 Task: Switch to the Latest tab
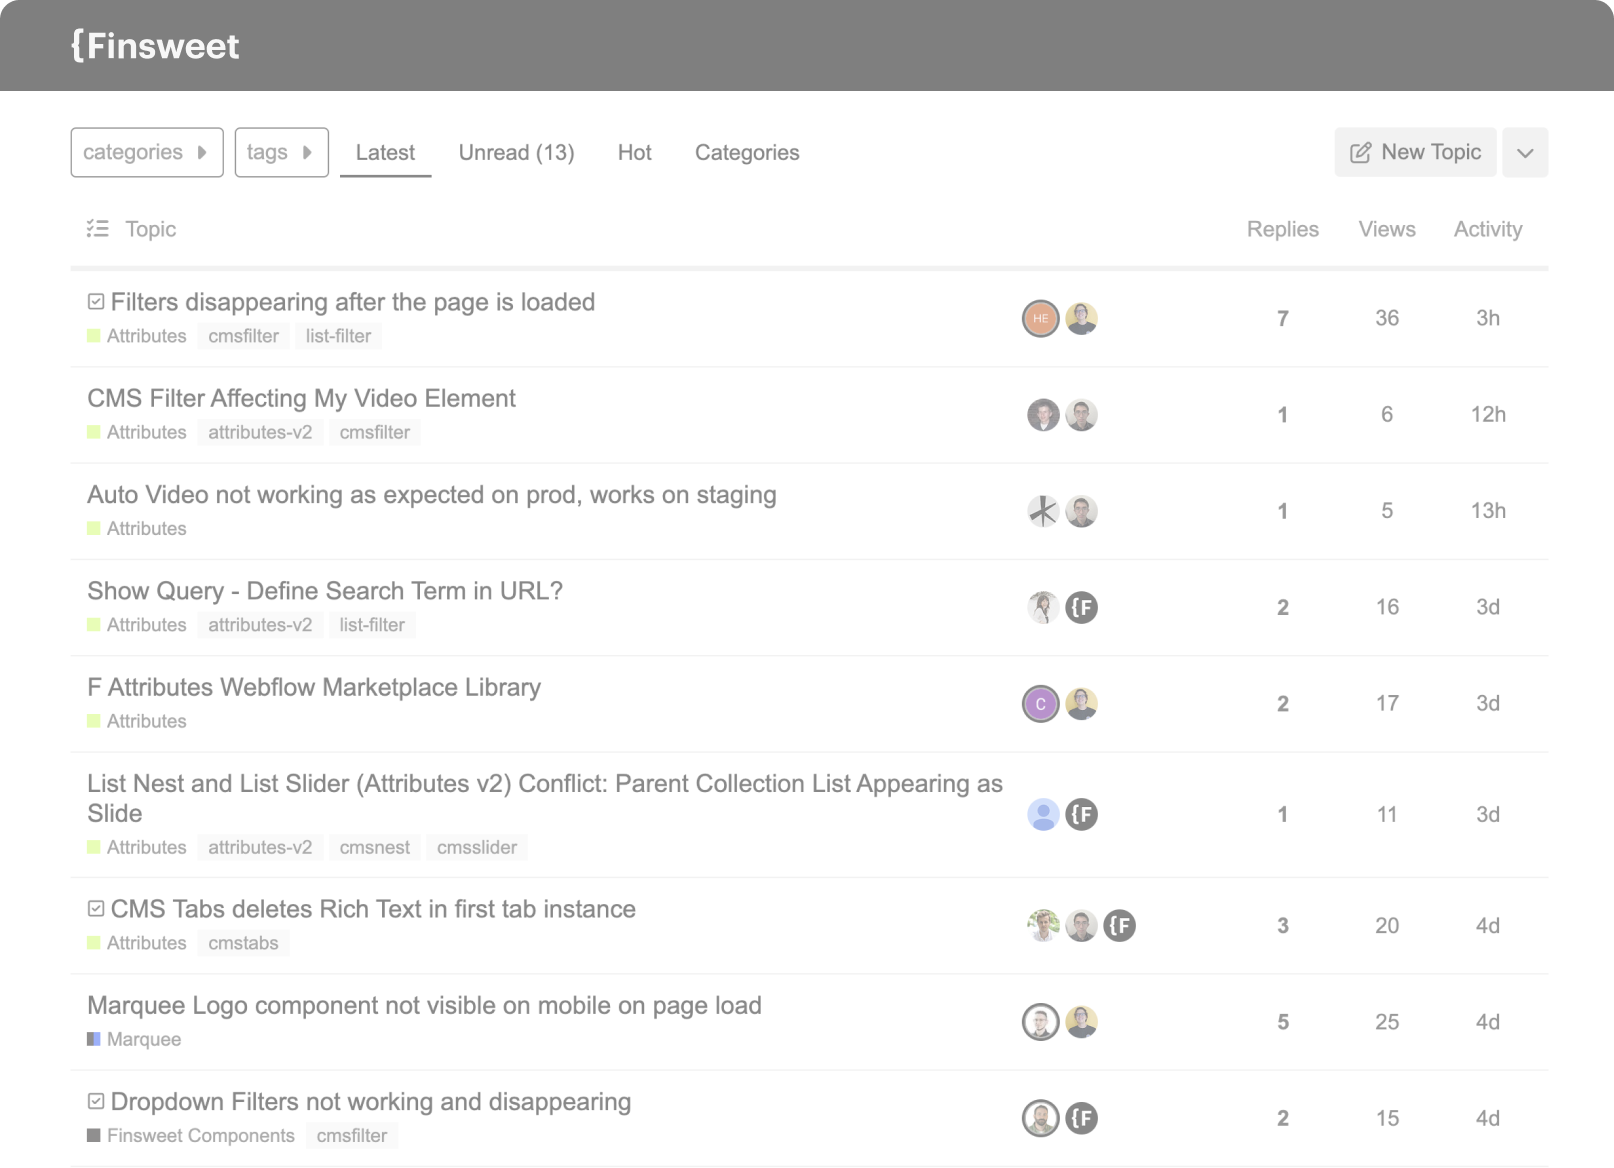[385, 152]
